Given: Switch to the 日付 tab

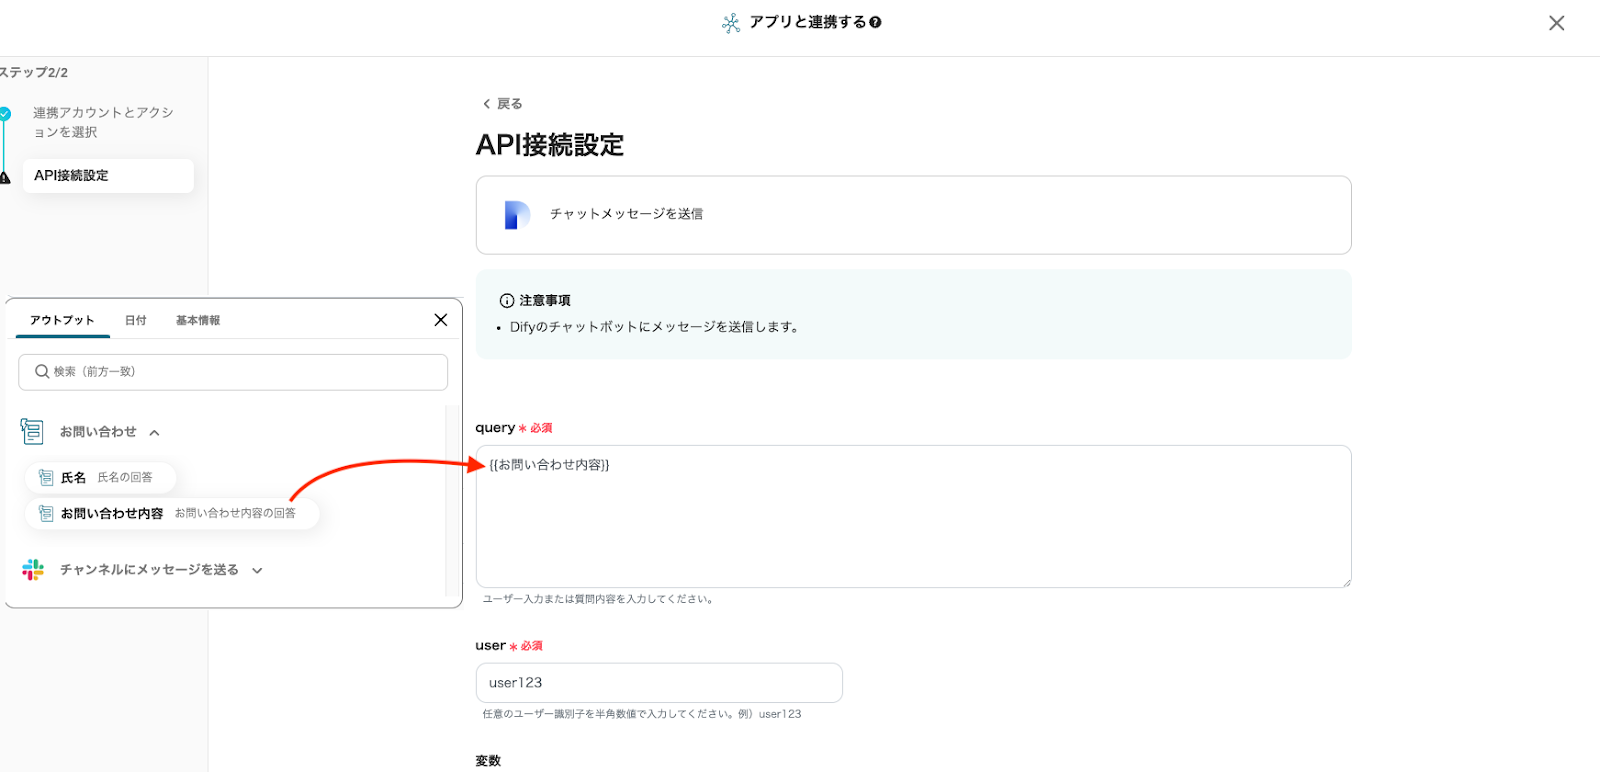Looking at the screenshot, I should click(x=136, y=320).
